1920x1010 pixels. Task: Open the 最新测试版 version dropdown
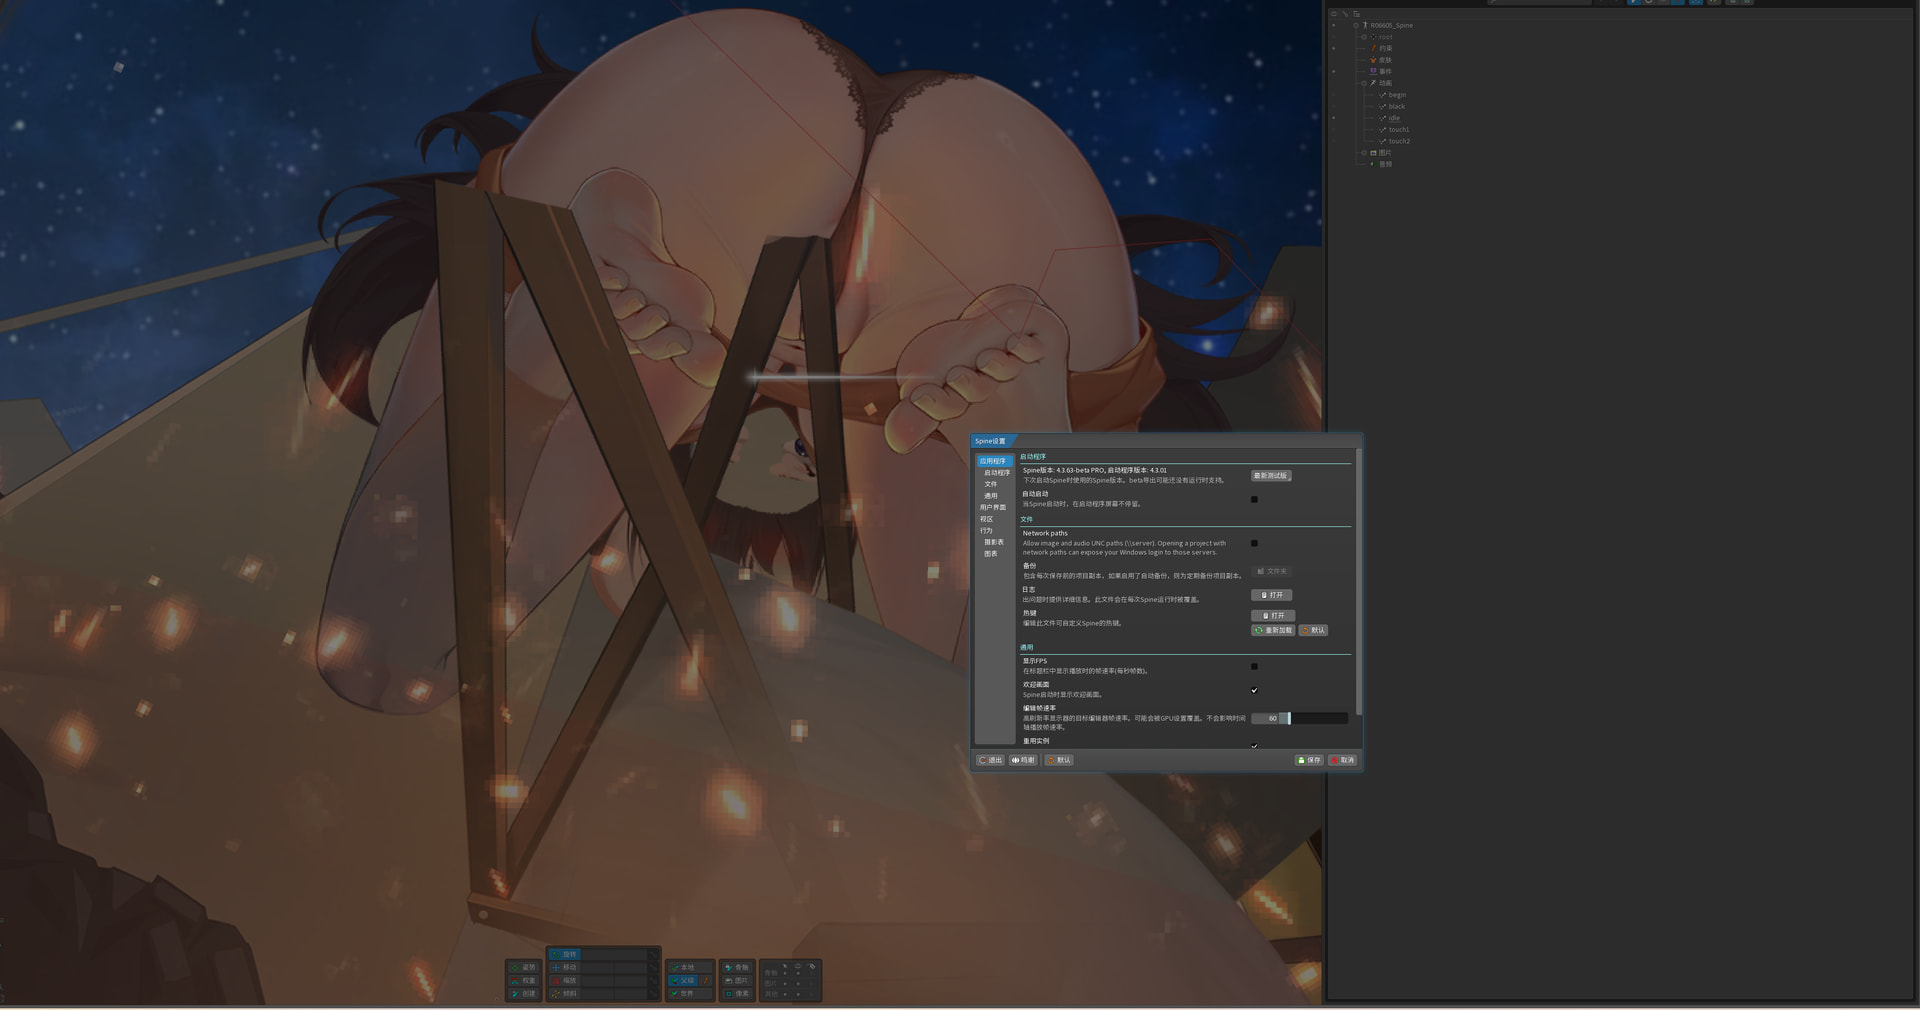1271,476
